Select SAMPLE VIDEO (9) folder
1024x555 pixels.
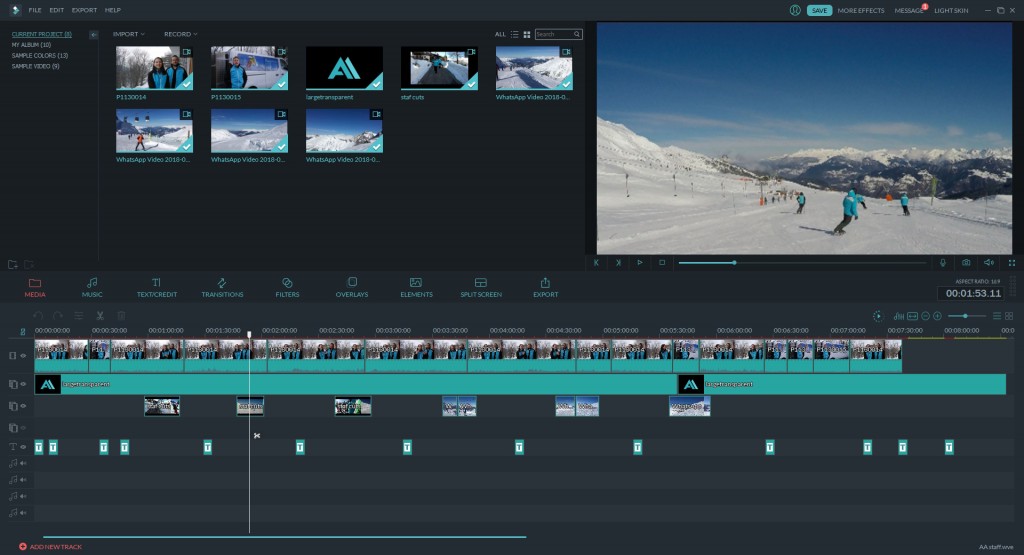35,66
